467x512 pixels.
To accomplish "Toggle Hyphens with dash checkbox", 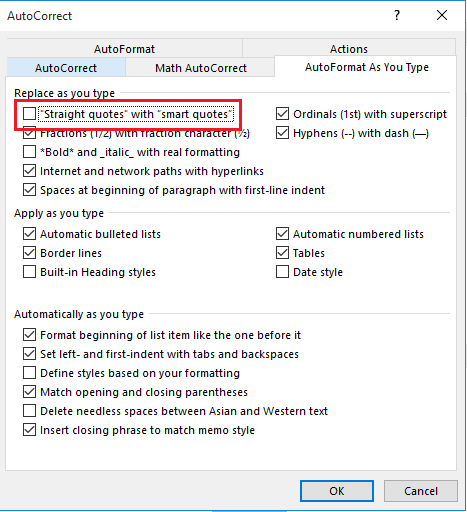I will (x=282, y=133).
